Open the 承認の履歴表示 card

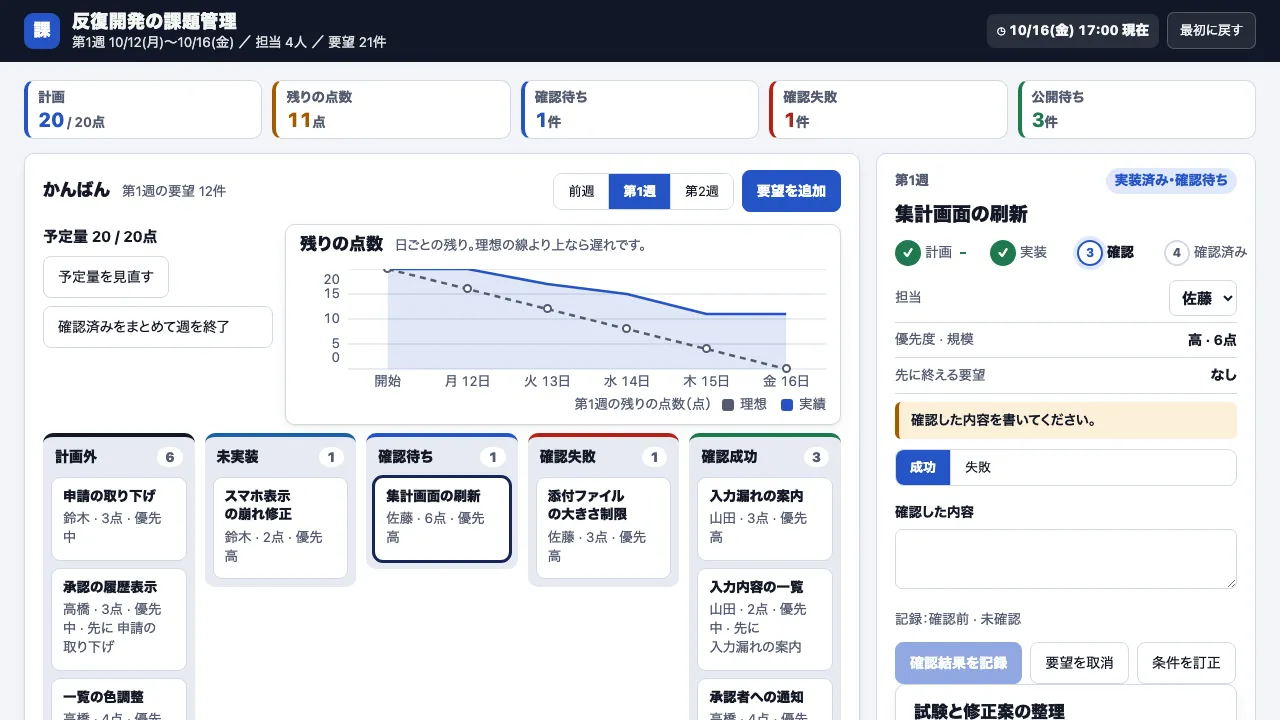pos(119,619)
